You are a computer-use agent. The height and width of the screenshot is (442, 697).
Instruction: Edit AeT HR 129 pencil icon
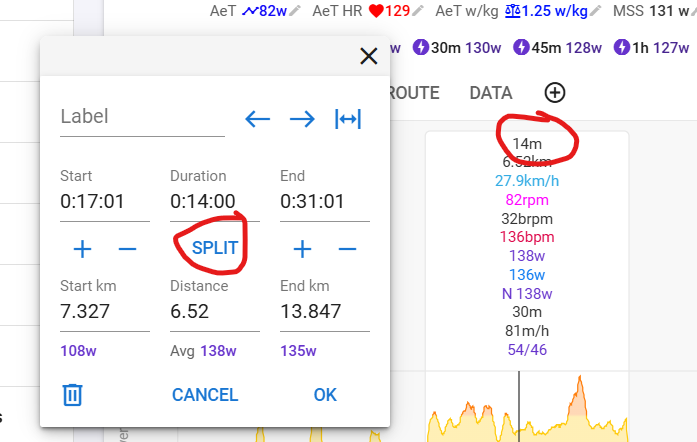point(417,11)
